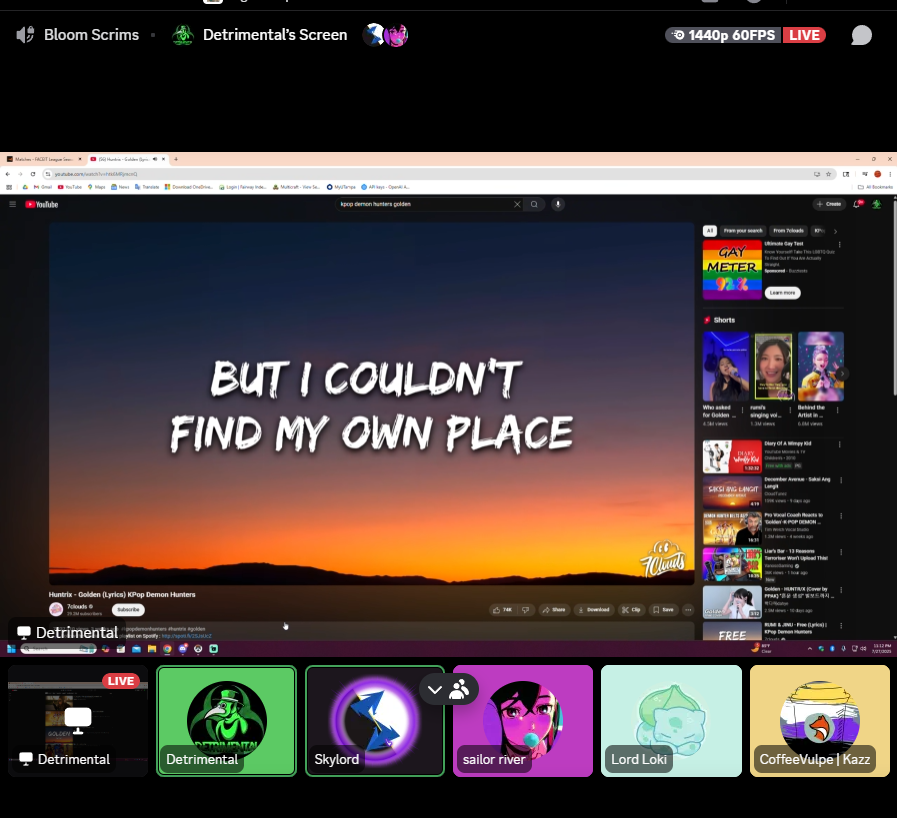Screen dimensions: 897x818
Task: Select the From your search chip
Action: point(743,231)
